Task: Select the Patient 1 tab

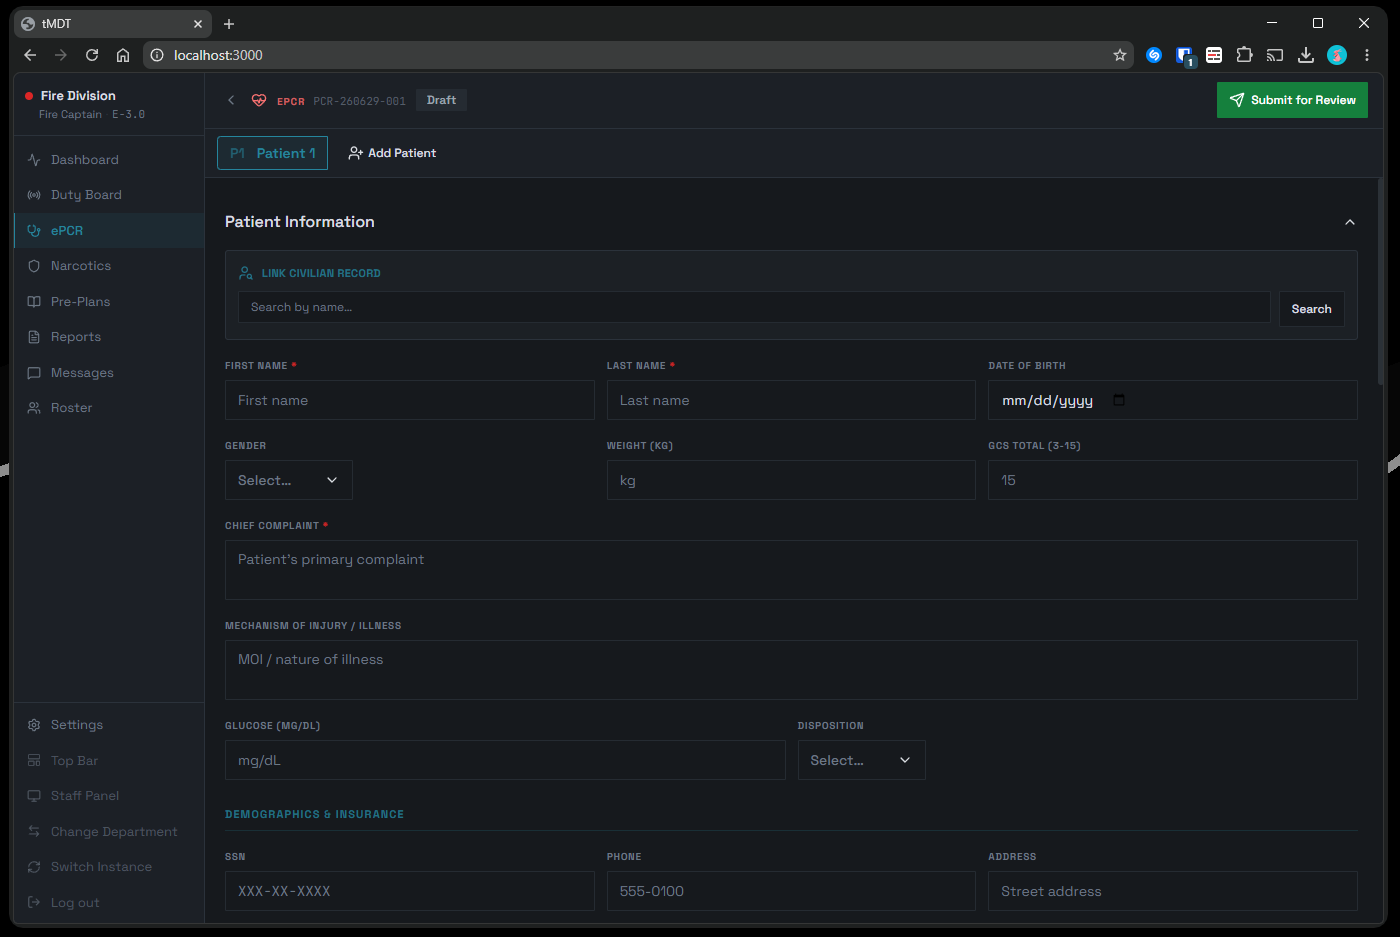Action: pos(272,153)
